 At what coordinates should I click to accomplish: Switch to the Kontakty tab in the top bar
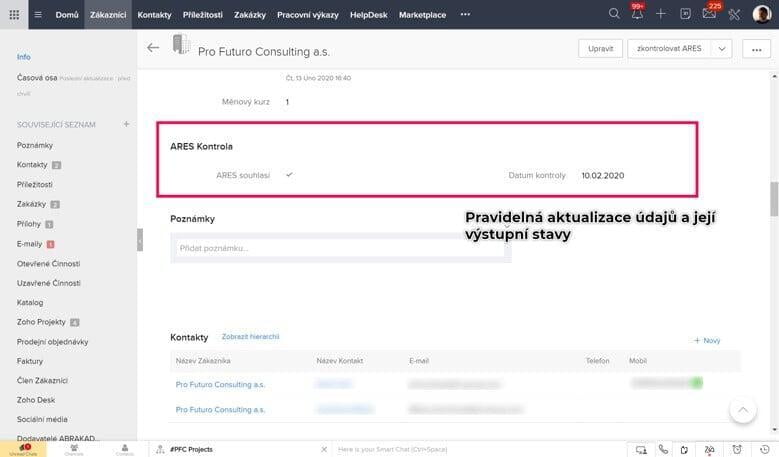154,15
